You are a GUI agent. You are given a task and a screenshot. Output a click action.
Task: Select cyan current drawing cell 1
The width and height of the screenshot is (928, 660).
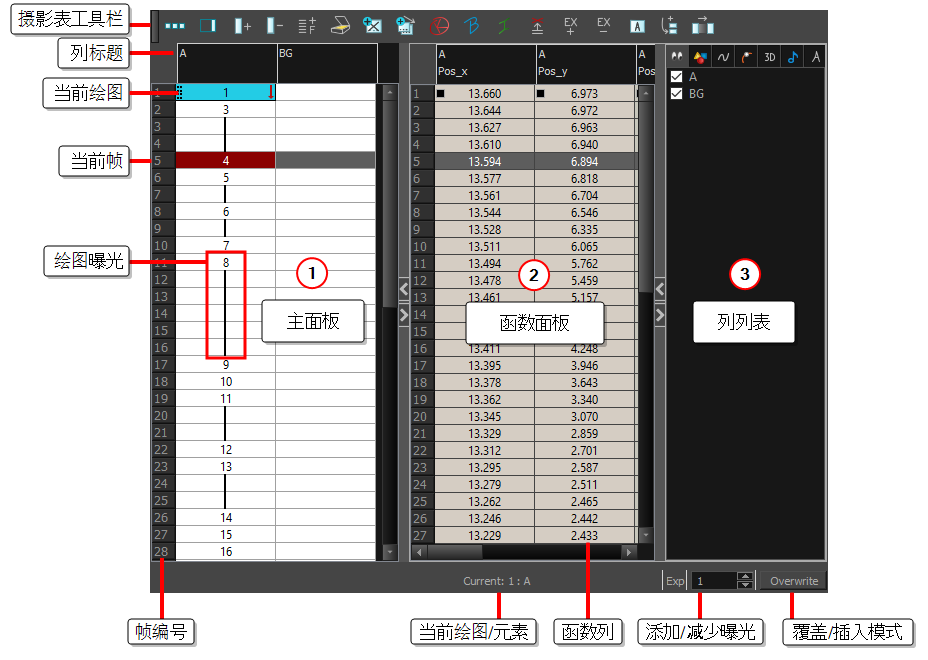pyautogui.click(x=225, y=92)
